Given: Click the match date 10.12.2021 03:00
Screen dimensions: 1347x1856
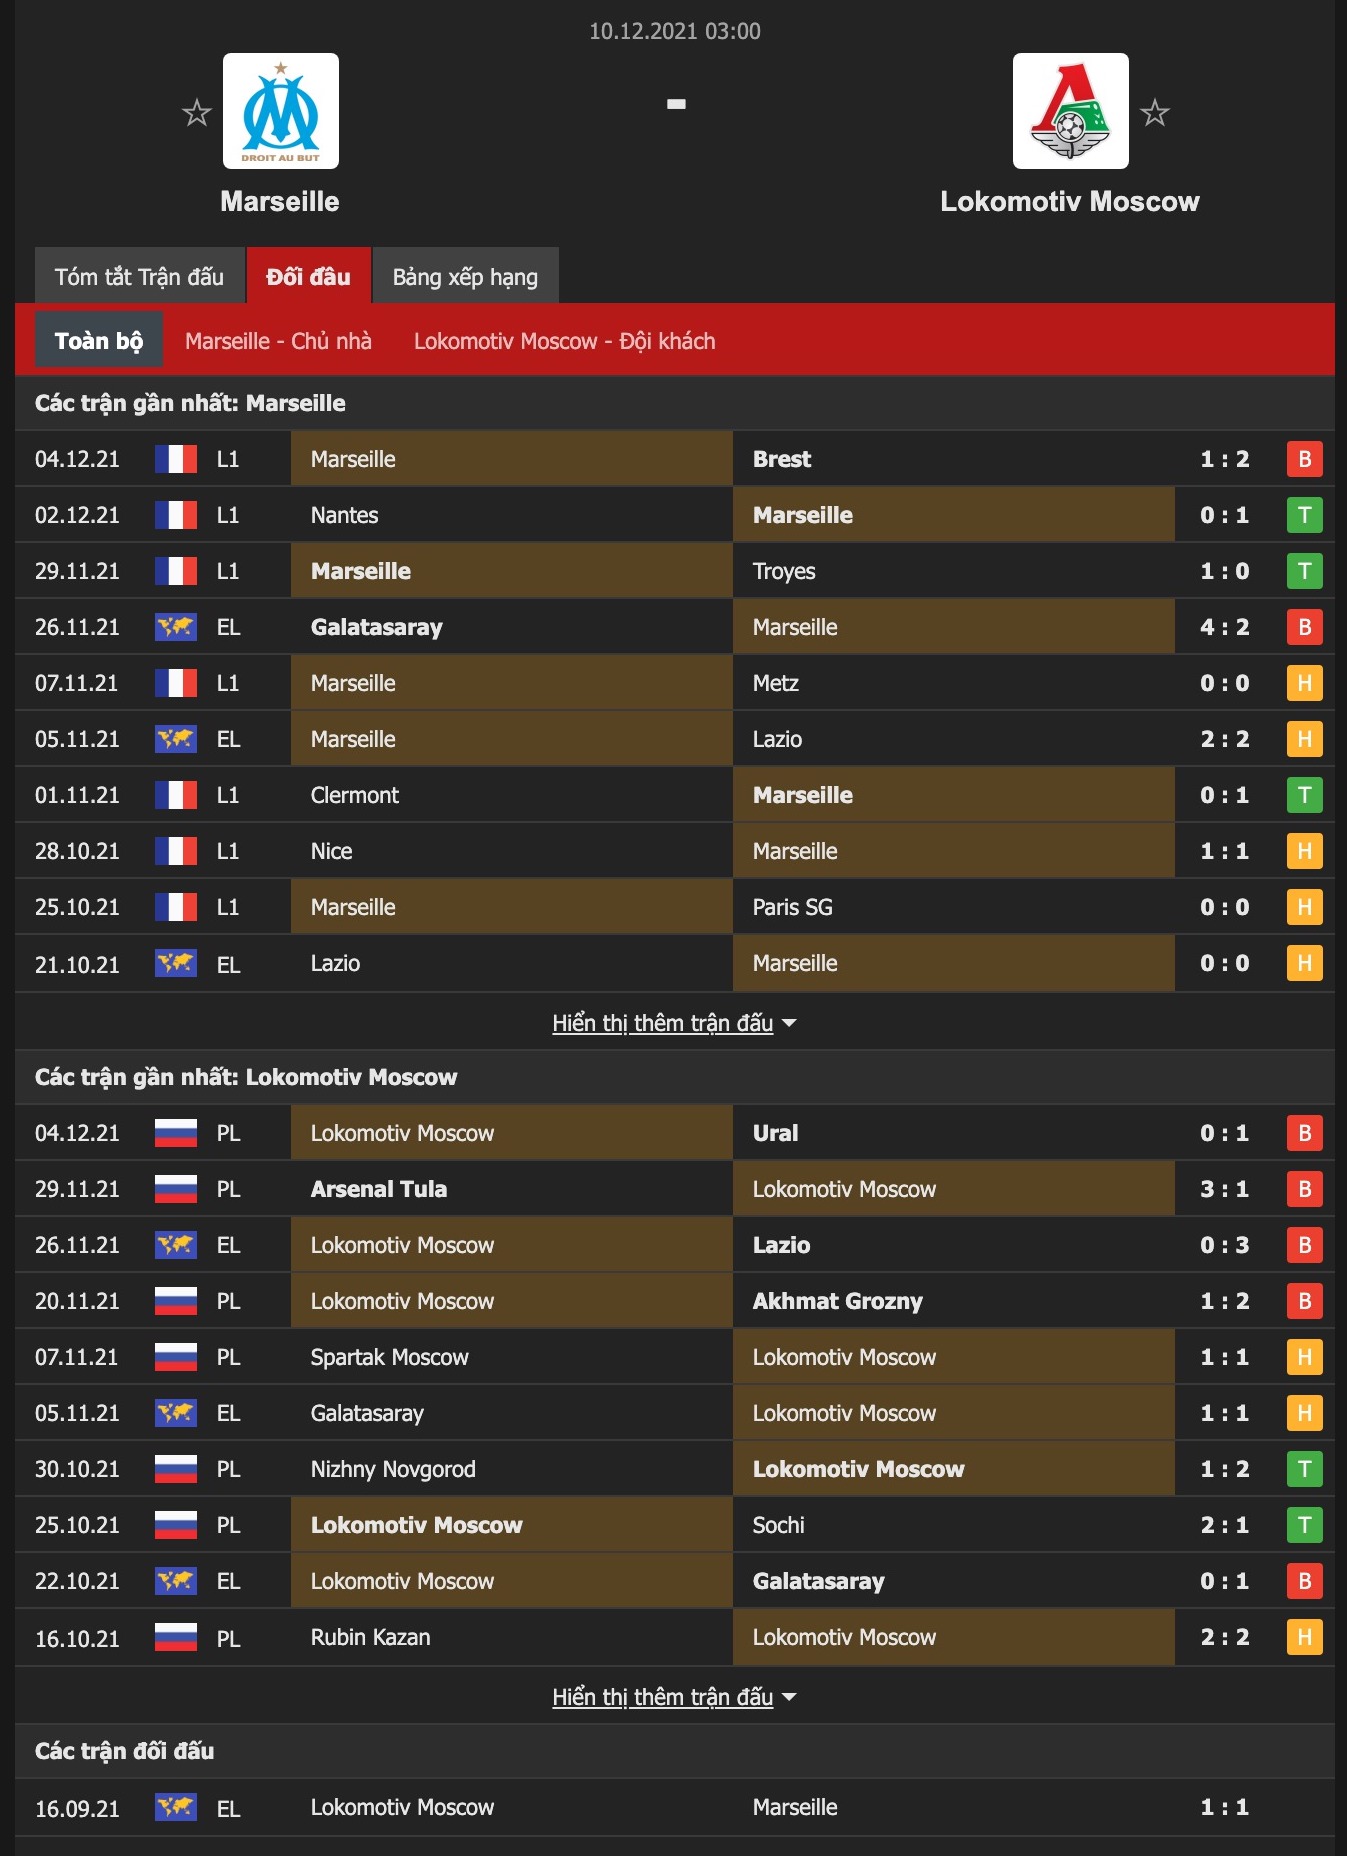Looking at the screenshot, I should click(675, 31).
